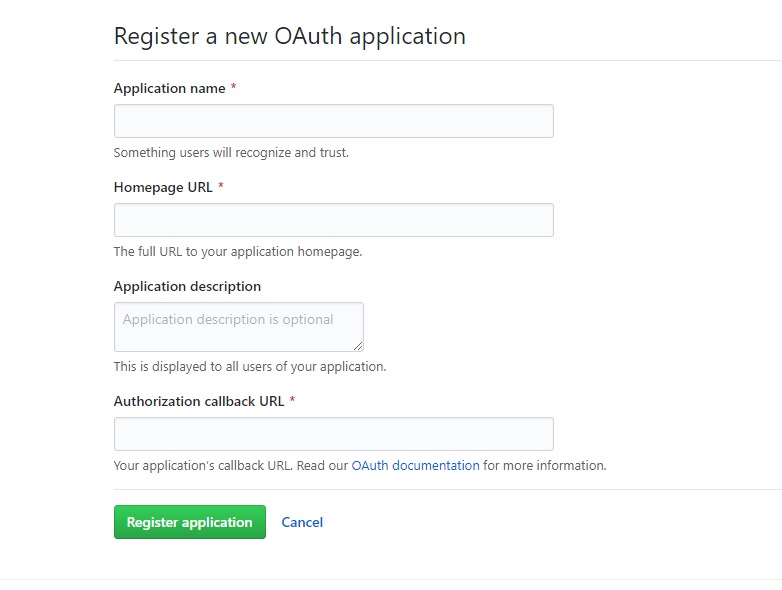The height and width of the screenshot is (590, 782).
Task: Click the "Register a new OAuth application" heading
Action: [289, 36]
